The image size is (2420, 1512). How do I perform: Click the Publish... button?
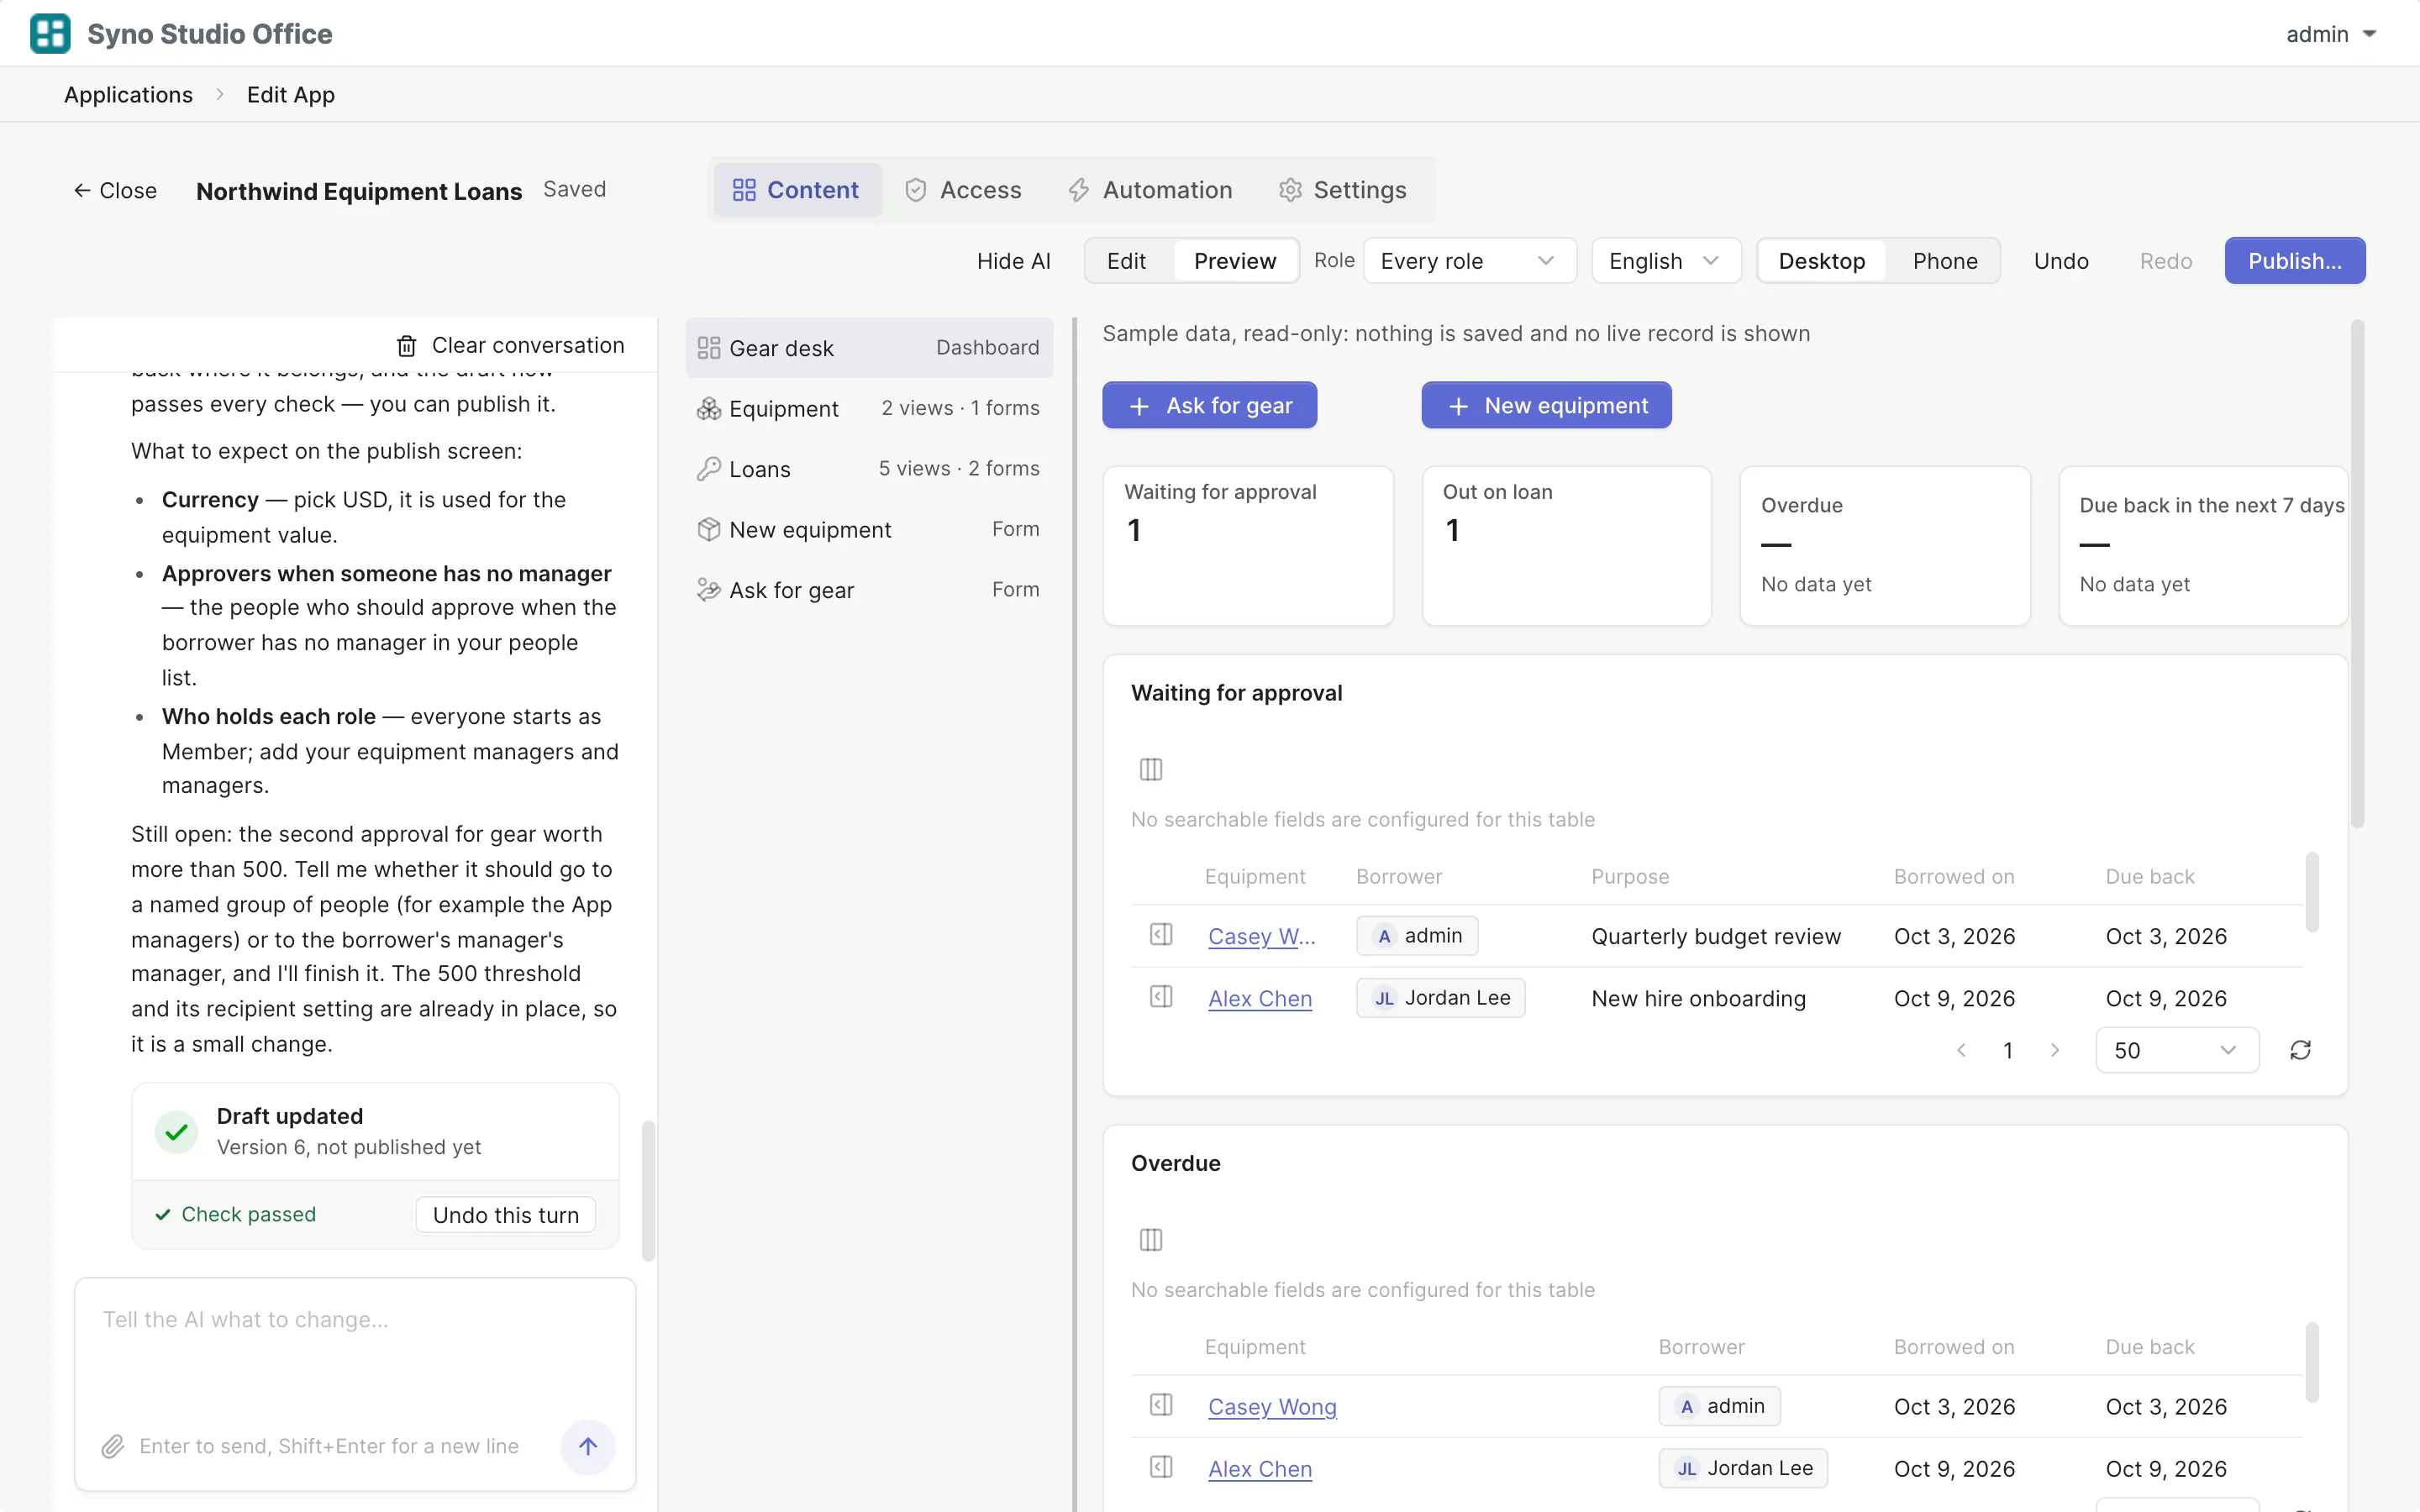point(2294,261)
